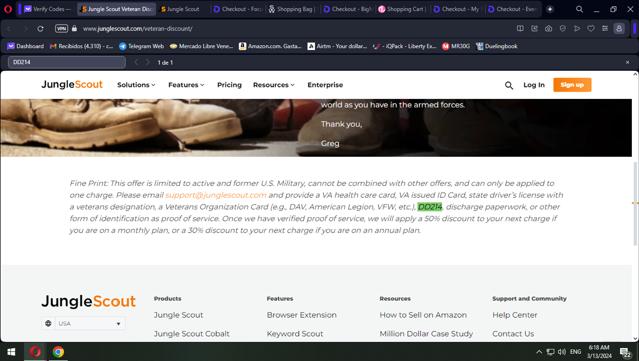Open the player triangle icon

(577, 29)
